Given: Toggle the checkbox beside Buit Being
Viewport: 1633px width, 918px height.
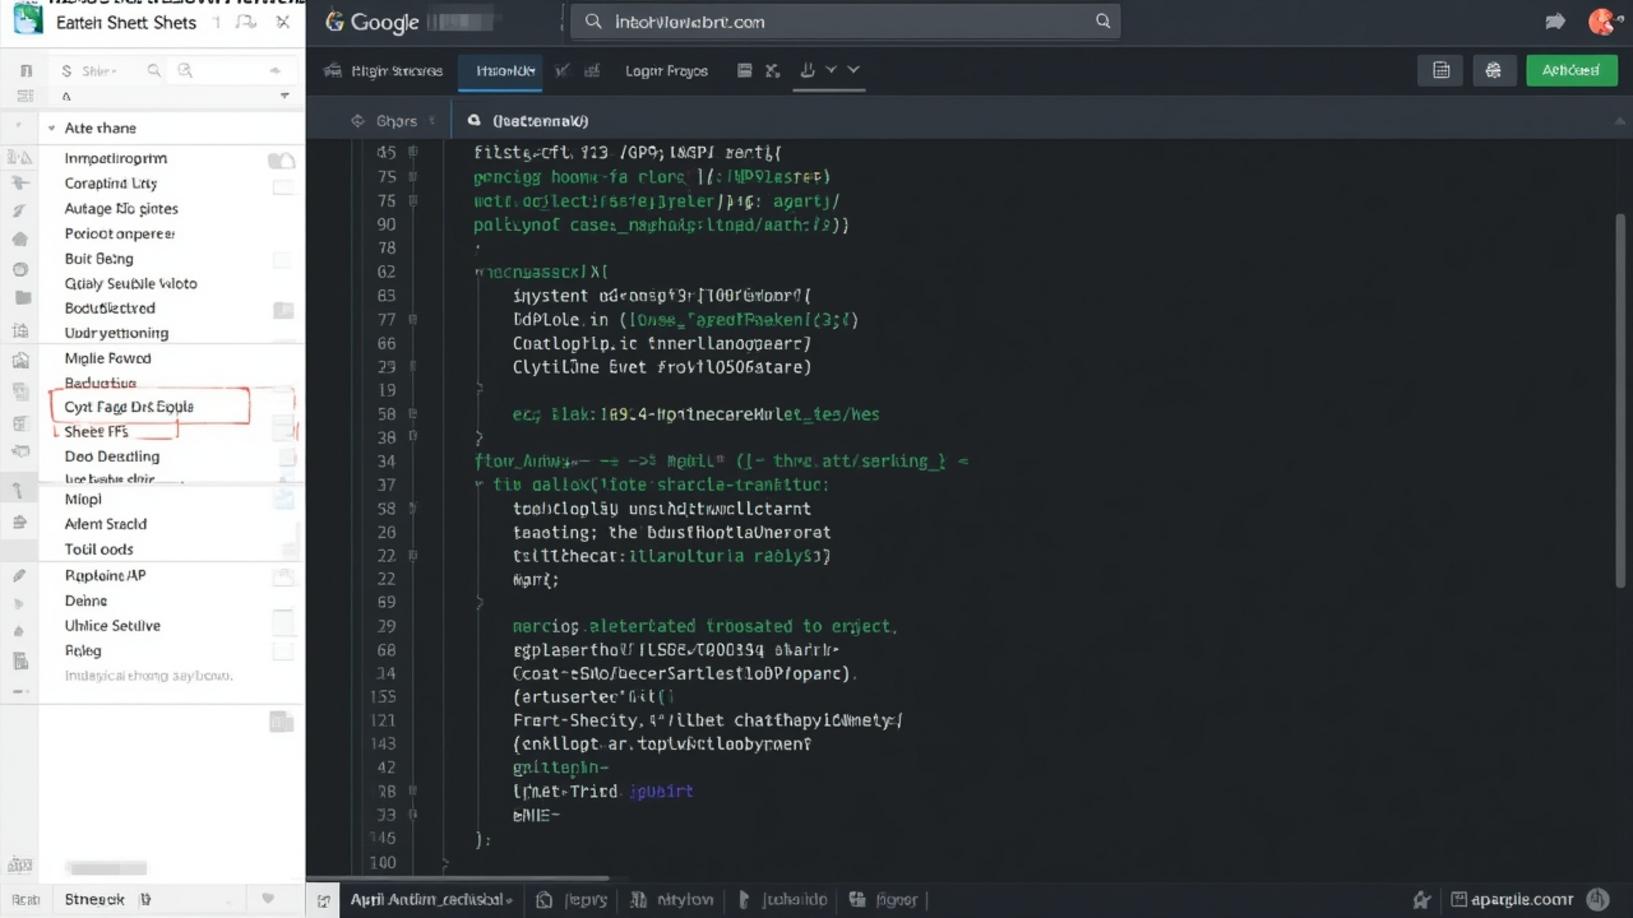Looking at the screenshot, I should coord(282,258).
